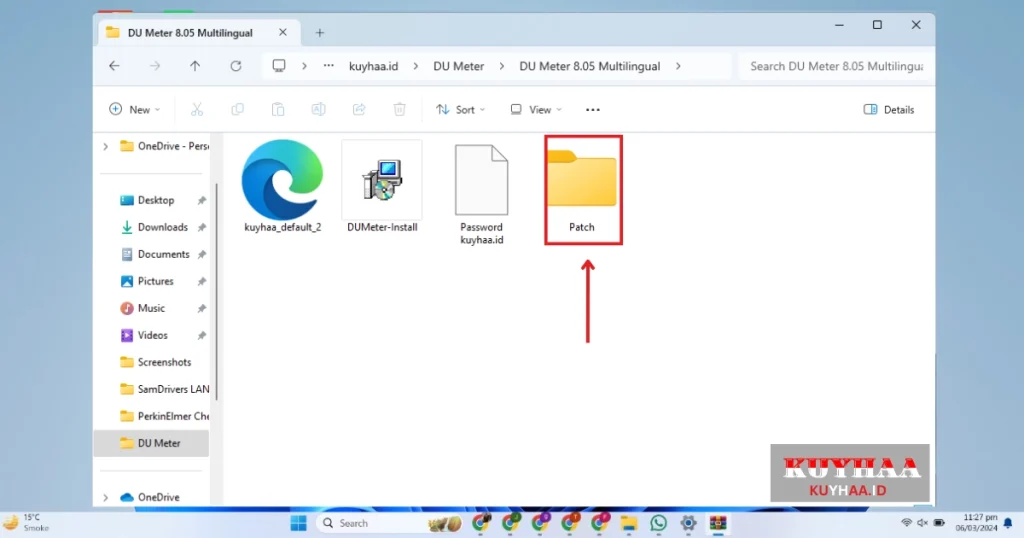Screen dimensions: 1024x538
Task: Open Desktop in the sidebar
Action: click(155, 200)
